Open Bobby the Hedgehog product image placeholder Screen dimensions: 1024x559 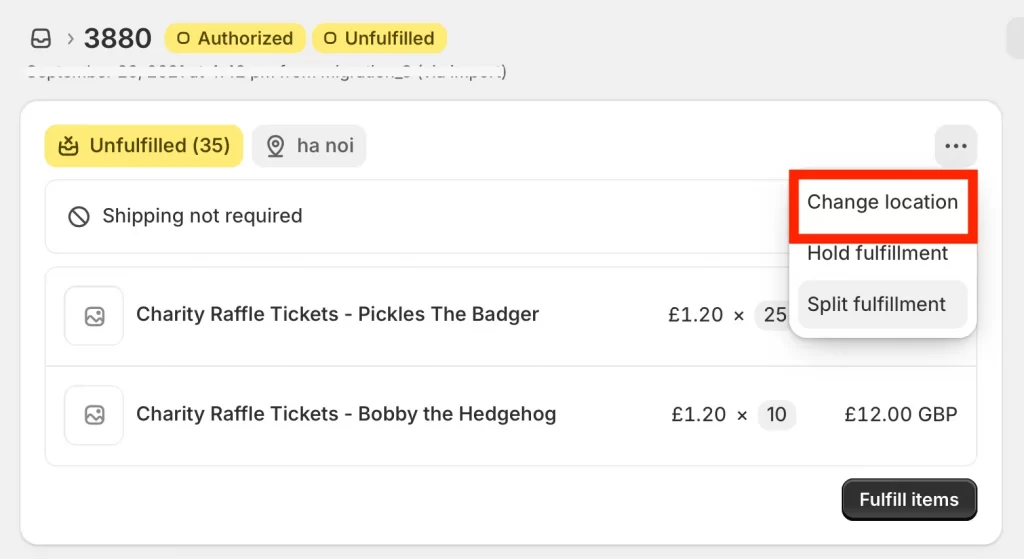94,415
